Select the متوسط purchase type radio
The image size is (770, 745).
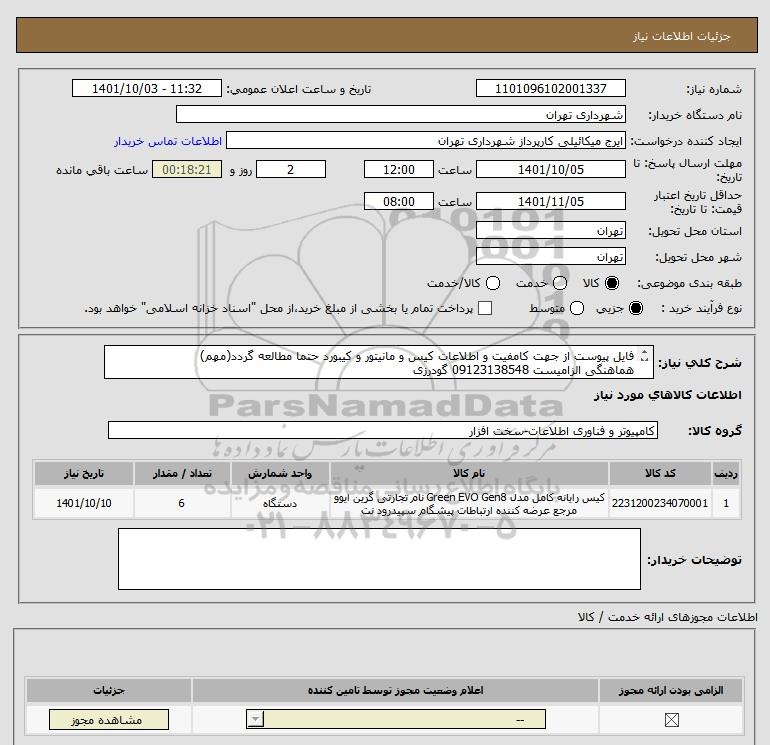pos(577,308)
